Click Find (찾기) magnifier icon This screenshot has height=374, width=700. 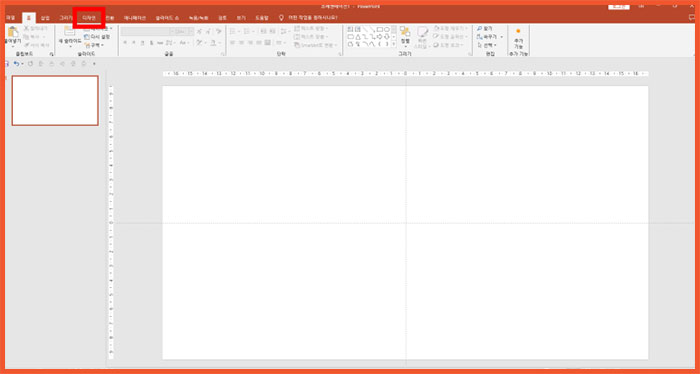(x=480, y=29)
